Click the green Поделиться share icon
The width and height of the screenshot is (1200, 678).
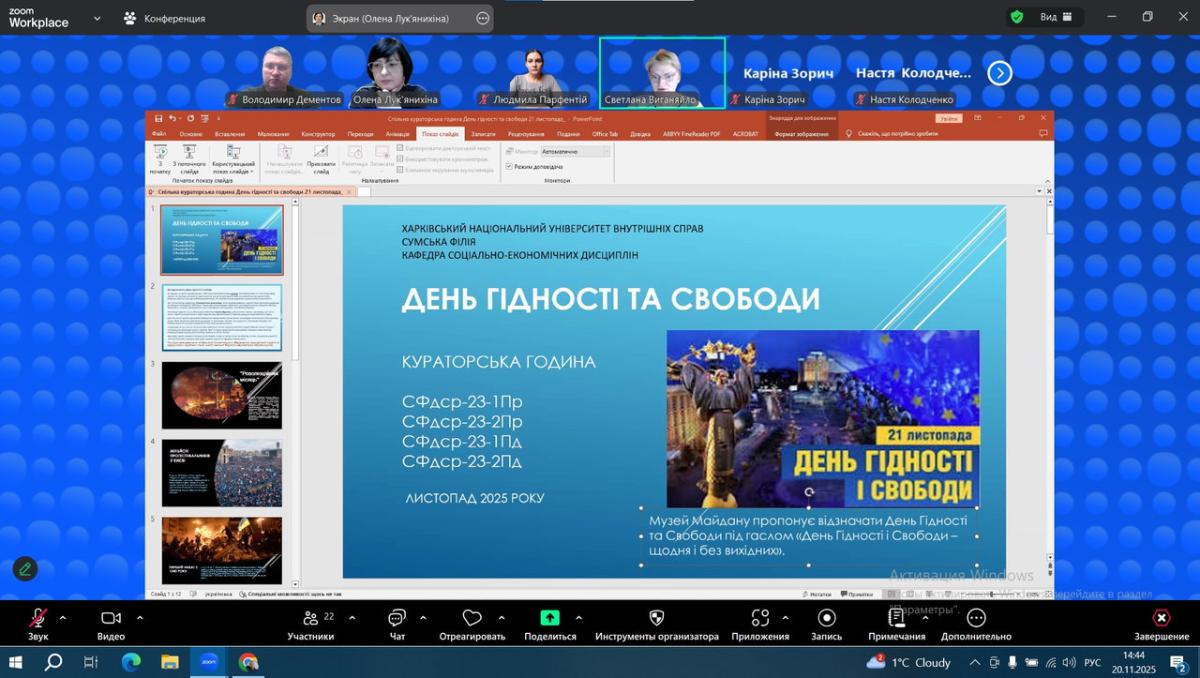click(550, 618)
